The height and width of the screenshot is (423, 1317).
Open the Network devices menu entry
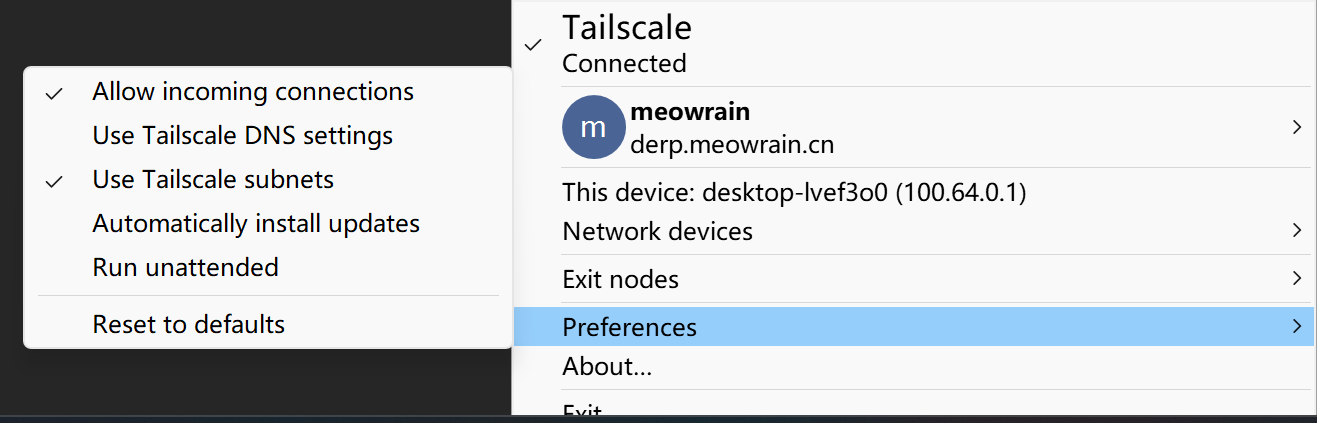pos(657,232)
